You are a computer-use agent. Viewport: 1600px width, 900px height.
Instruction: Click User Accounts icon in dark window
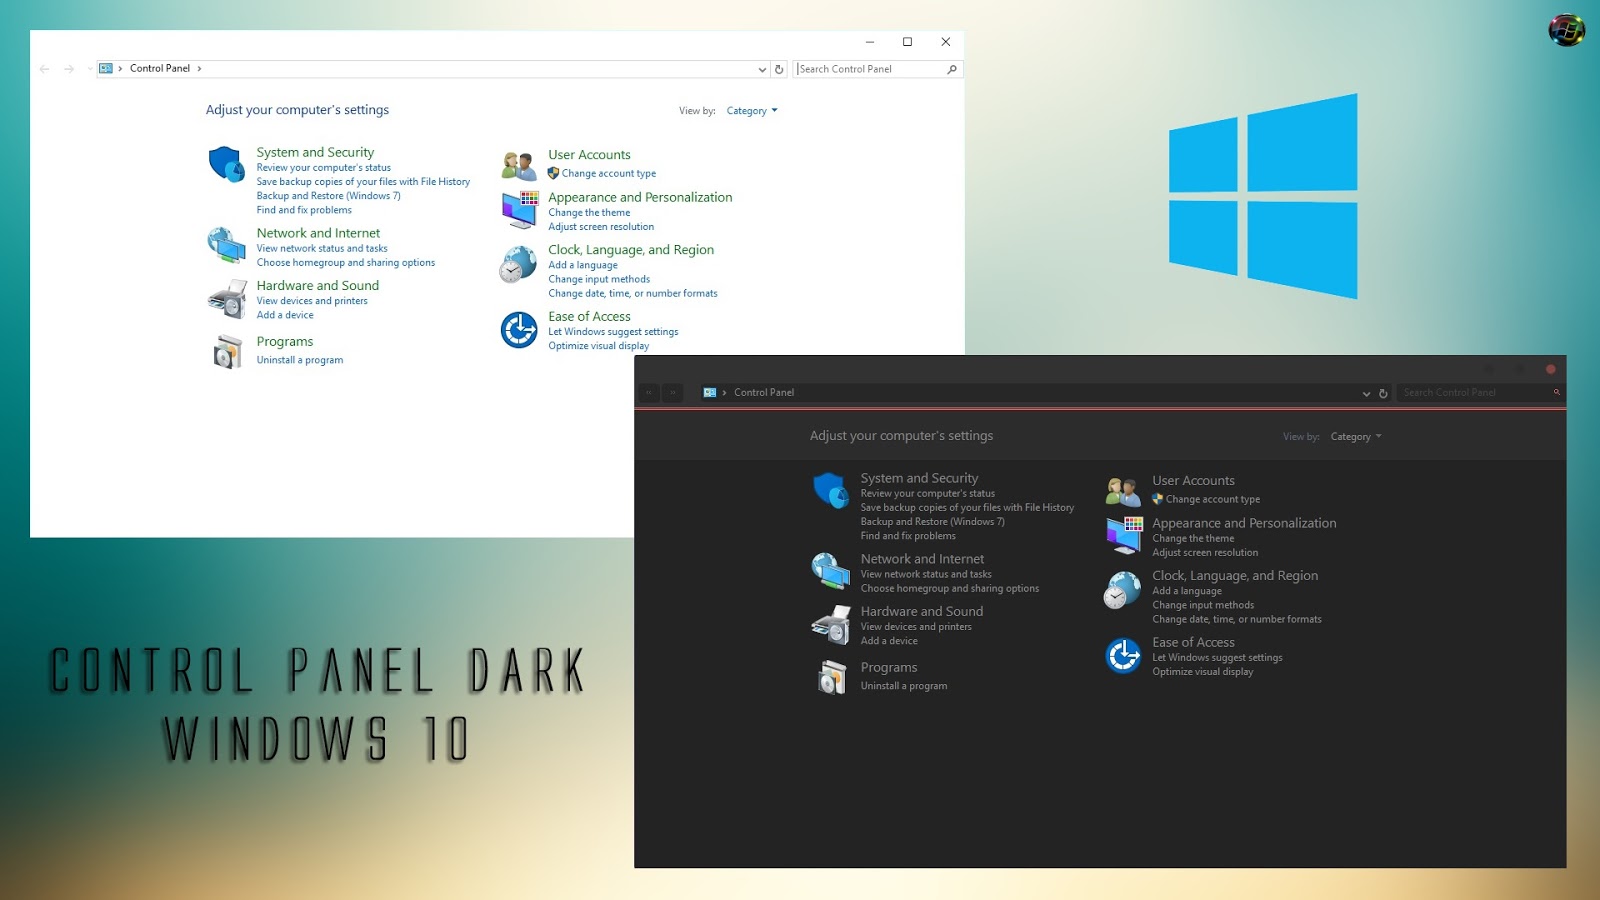click(x=1123, y=491)
